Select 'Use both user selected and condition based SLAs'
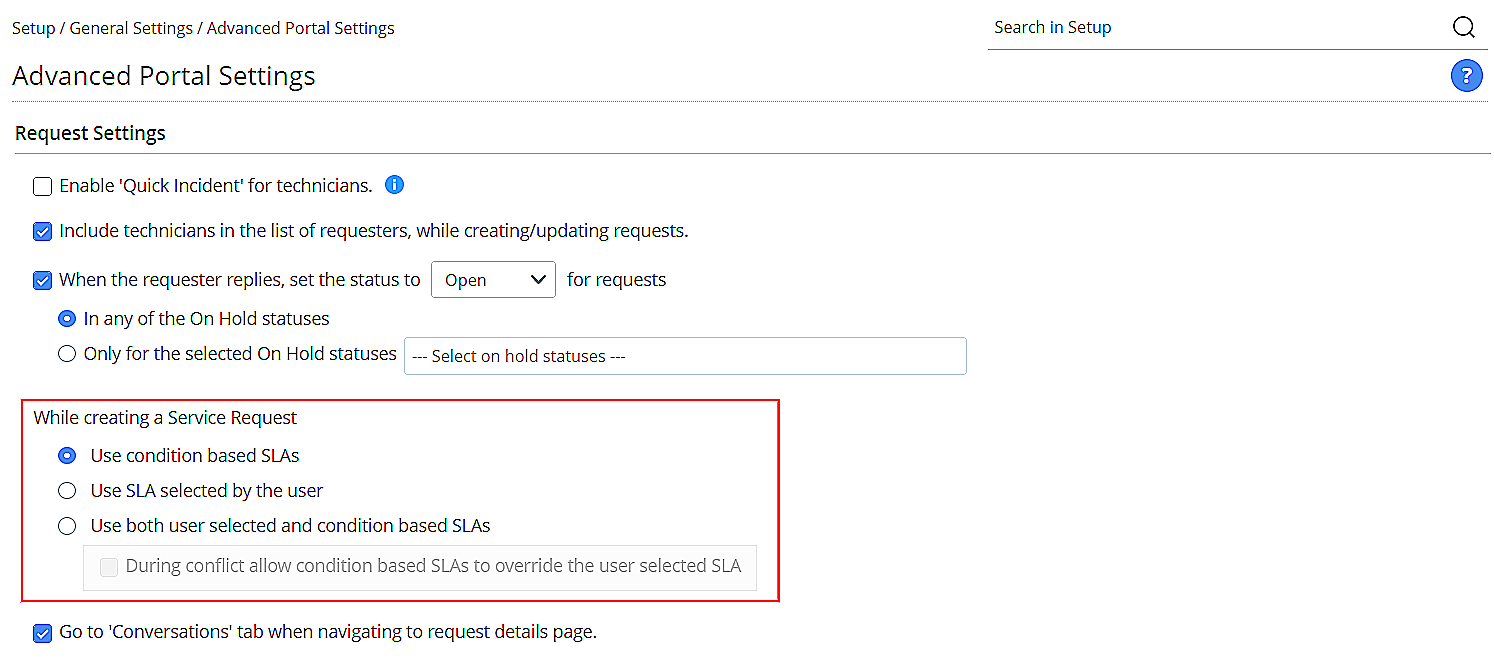Screen dimensions: 1494x669 tap(67, 526)
